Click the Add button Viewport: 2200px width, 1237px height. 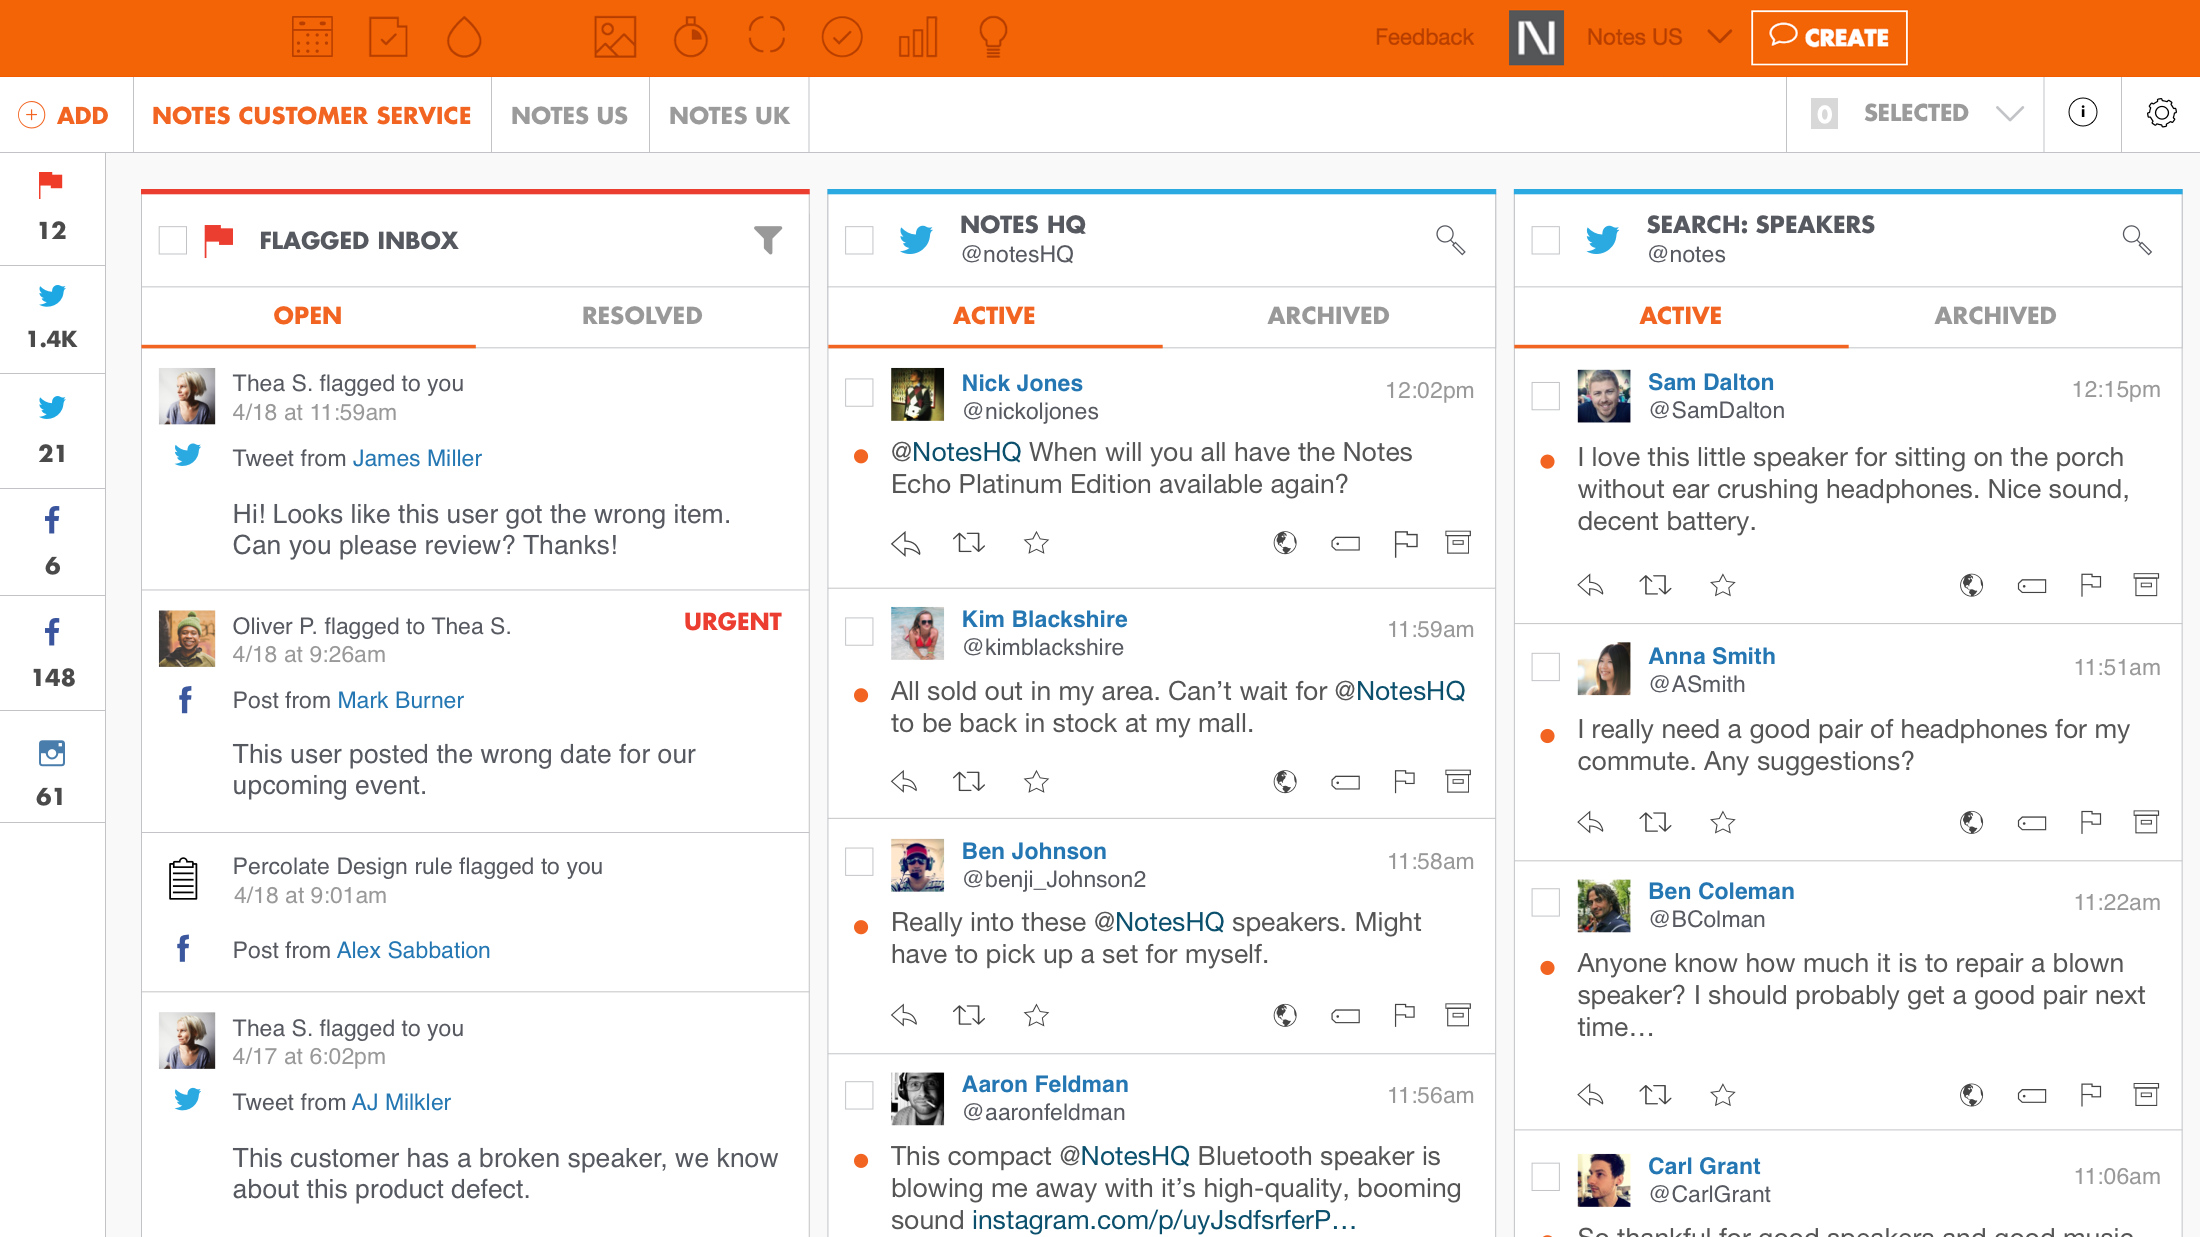pos(64,115)
